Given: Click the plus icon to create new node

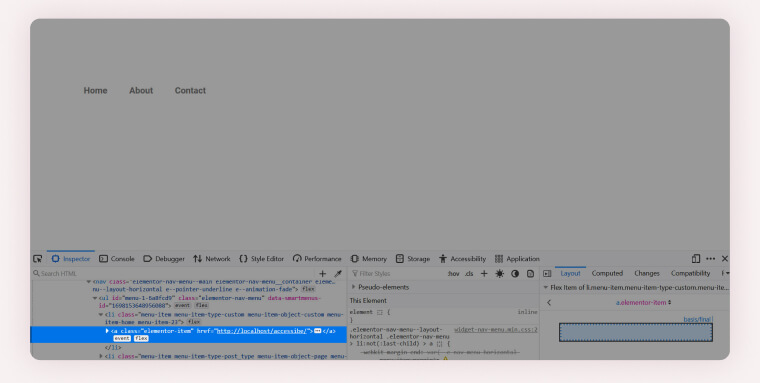Looking at the screenshot, I should (322, 273).
